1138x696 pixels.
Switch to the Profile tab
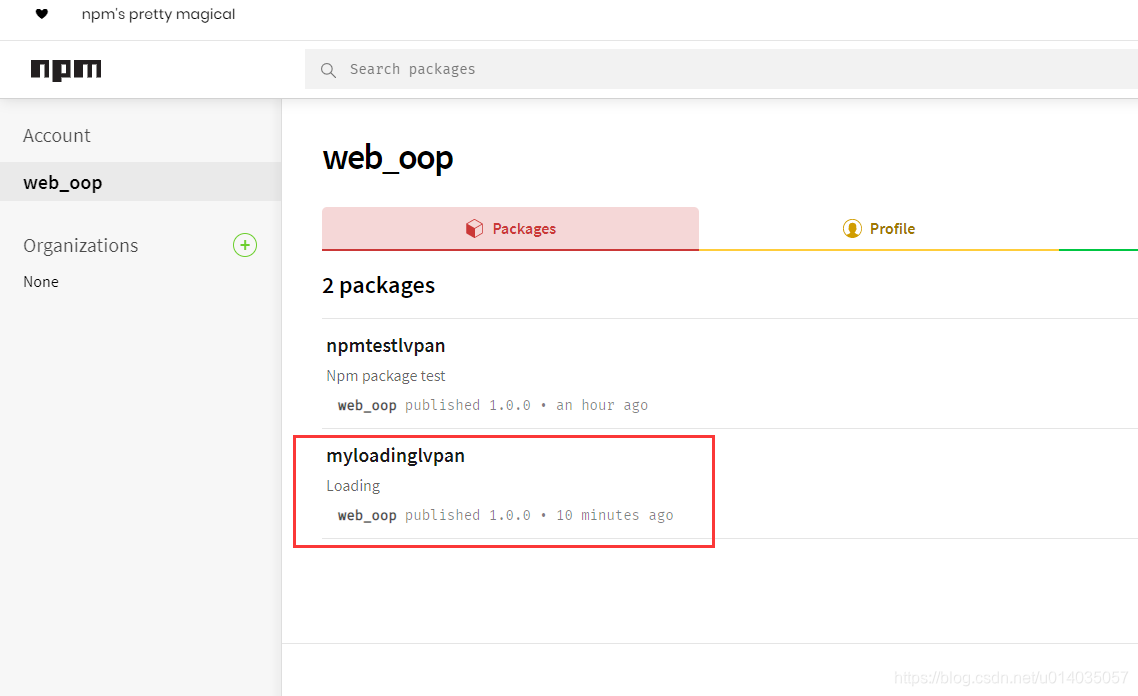pyautogui.click(x=879, y=229)
